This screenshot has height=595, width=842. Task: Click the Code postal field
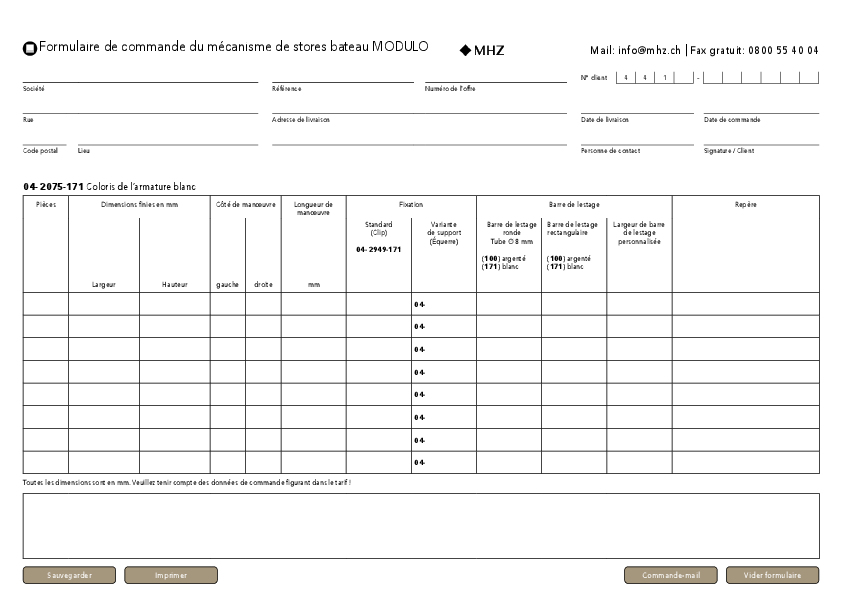click(45, 139)
